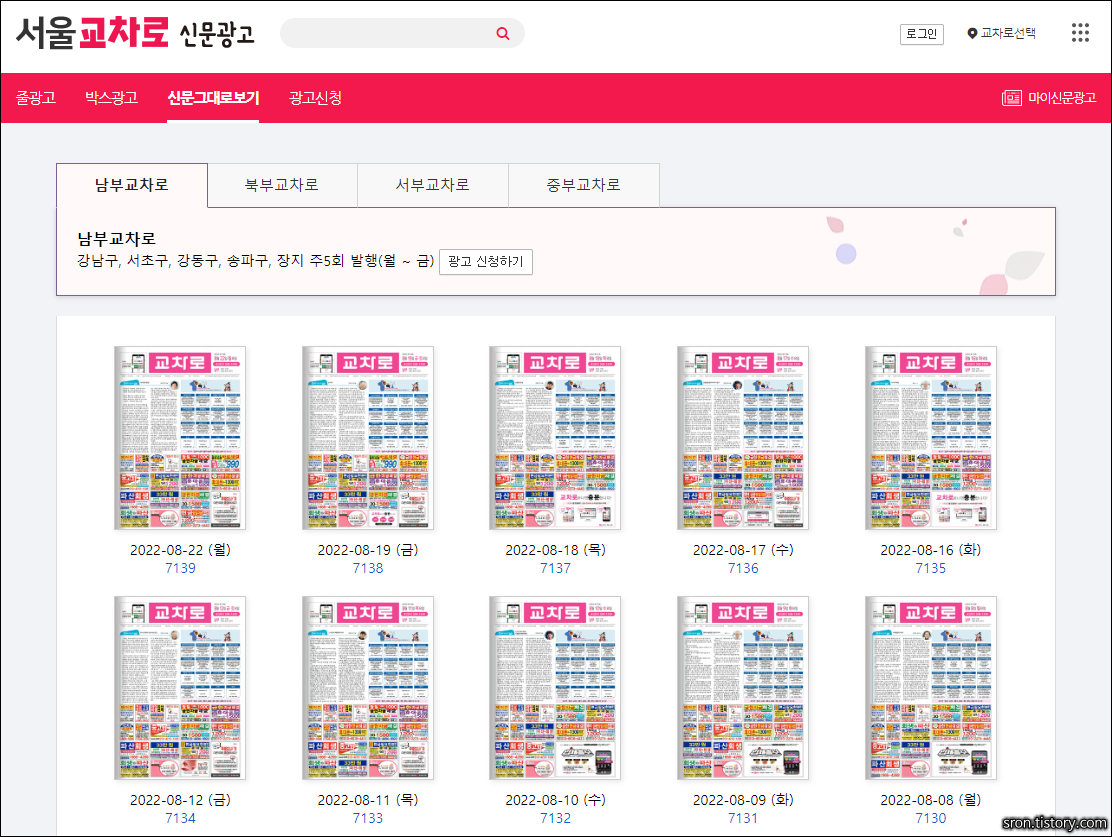The image size is (1112, 837).
Task: Open the 2022-08-11 newspaper thumbnail
Action: tap(368, 687)
